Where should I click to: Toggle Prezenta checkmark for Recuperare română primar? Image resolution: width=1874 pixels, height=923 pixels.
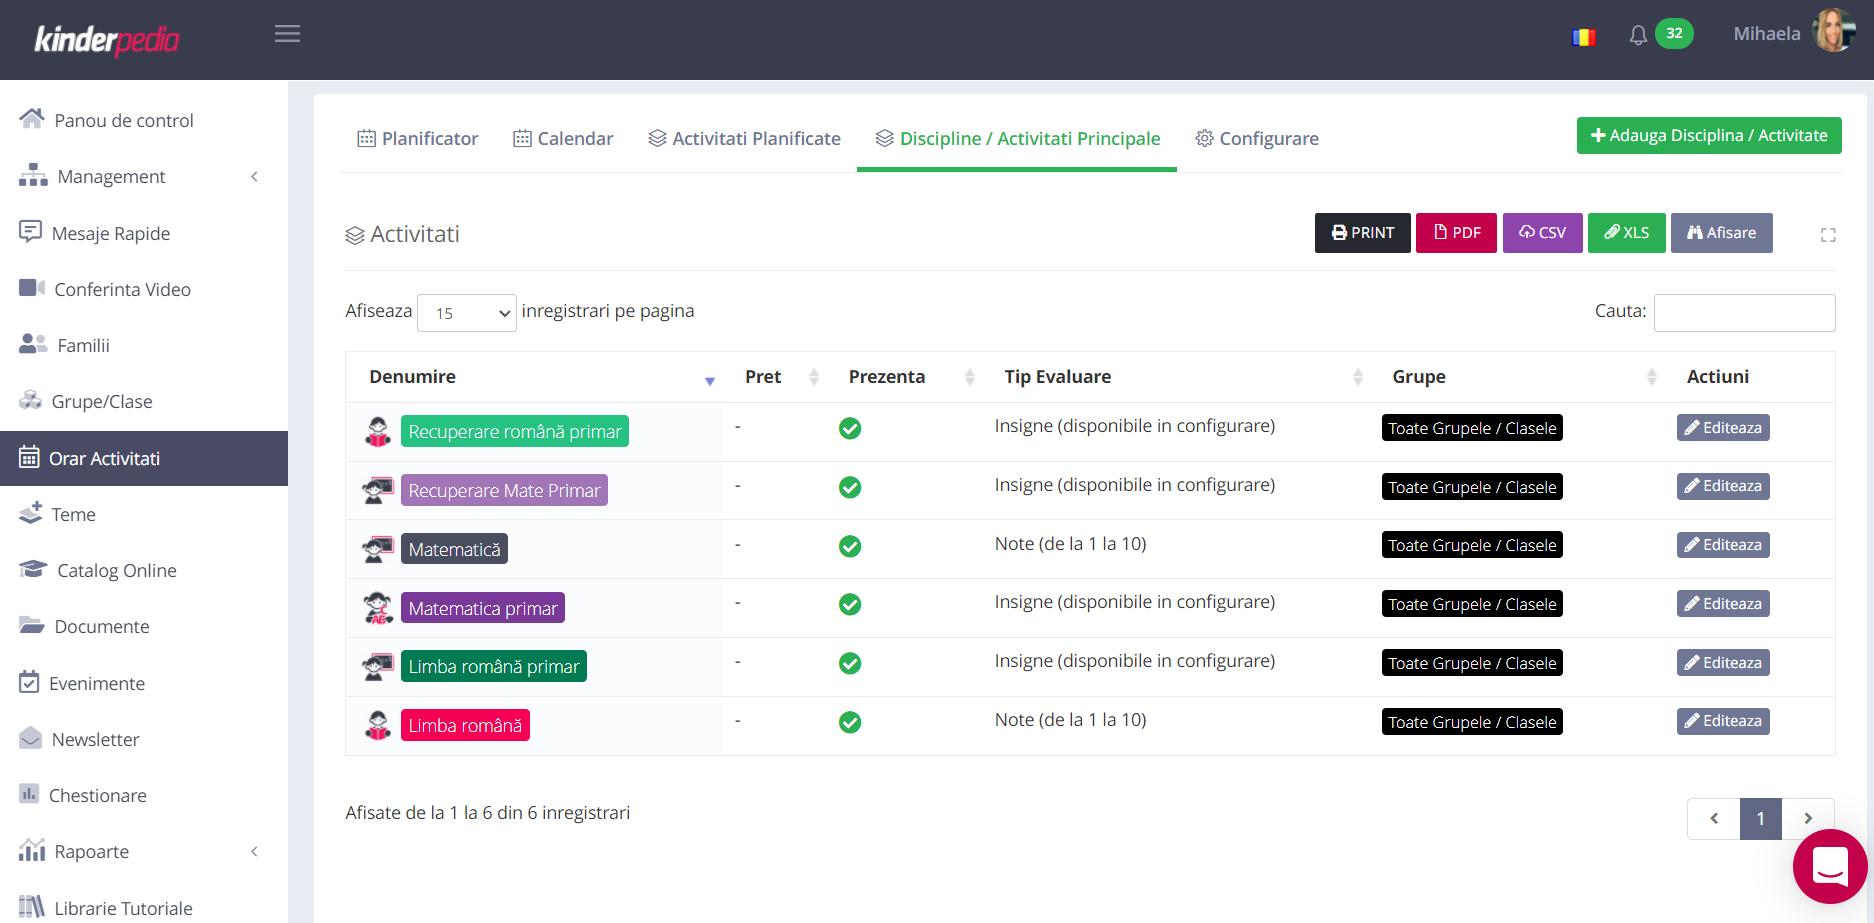click(850, 429)
